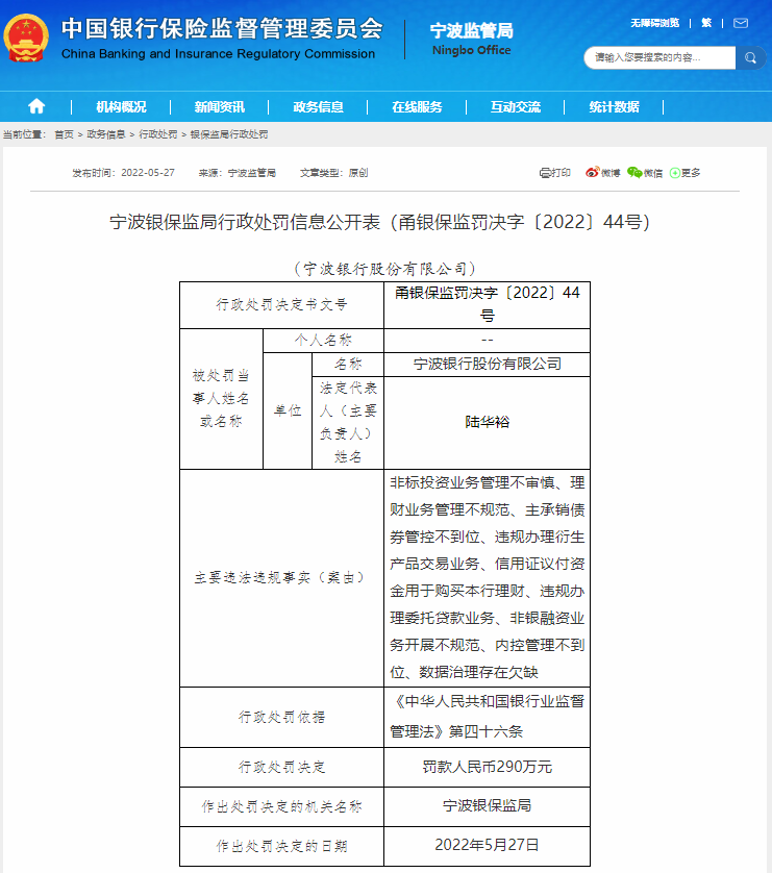
Task: Open 银保监局行政处罚 breadcrumb link
Action: pyautogui.click(x=229, y=134)
